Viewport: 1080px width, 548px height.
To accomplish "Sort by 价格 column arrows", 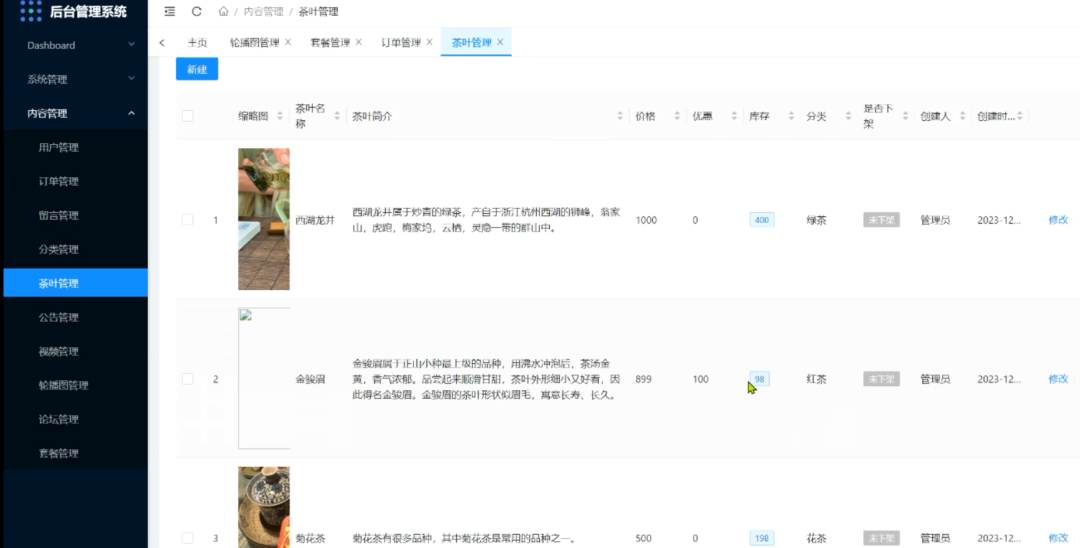I will click(677, 116).
